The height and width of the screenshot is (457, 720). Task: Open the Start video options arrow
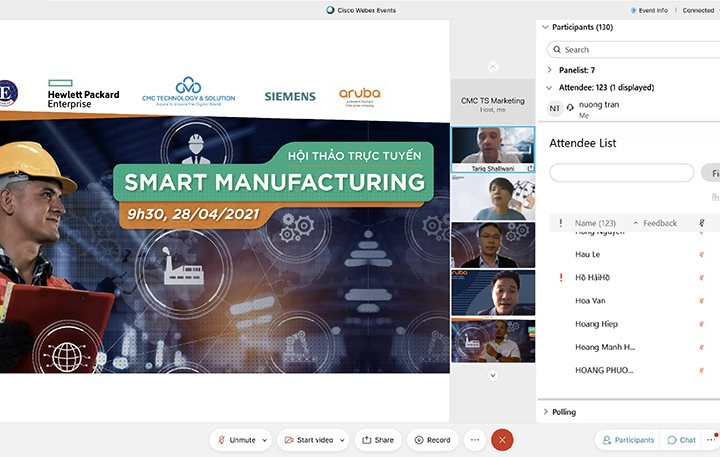(342, 440)
